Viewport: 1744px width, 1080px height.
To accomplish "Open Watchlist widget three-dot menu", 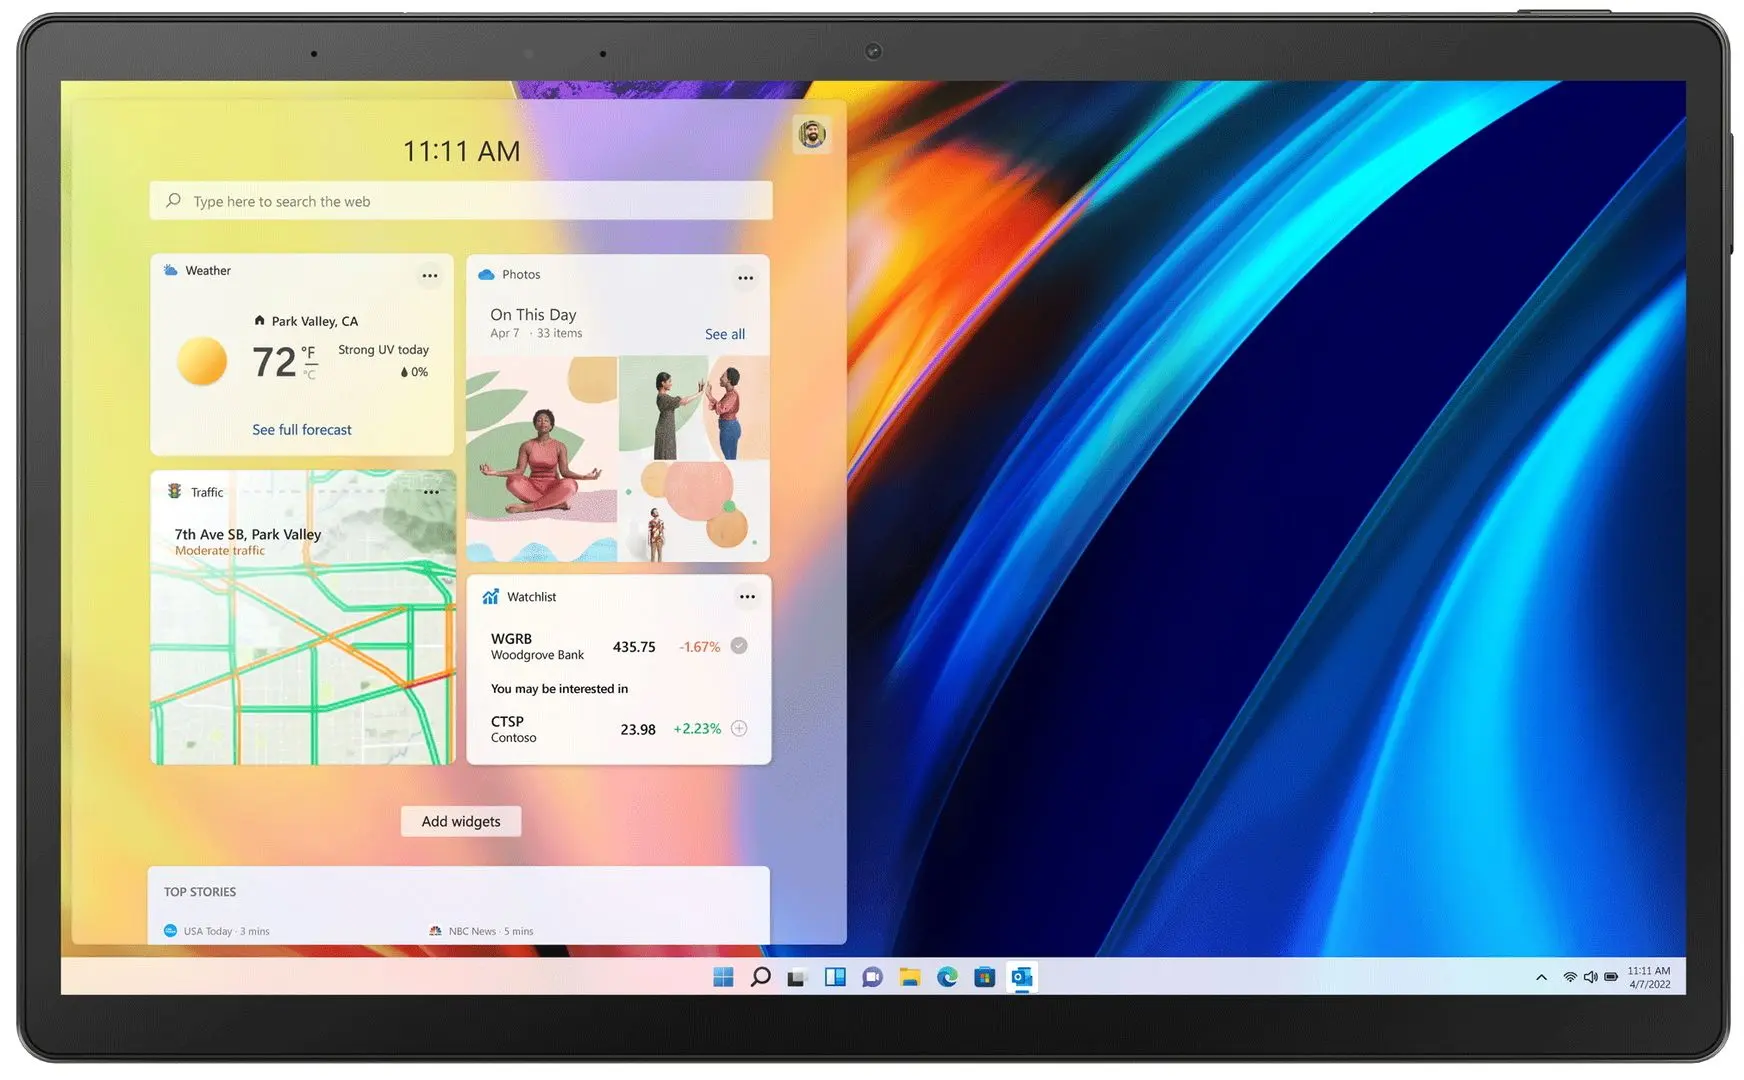I will tap(747, 597).
